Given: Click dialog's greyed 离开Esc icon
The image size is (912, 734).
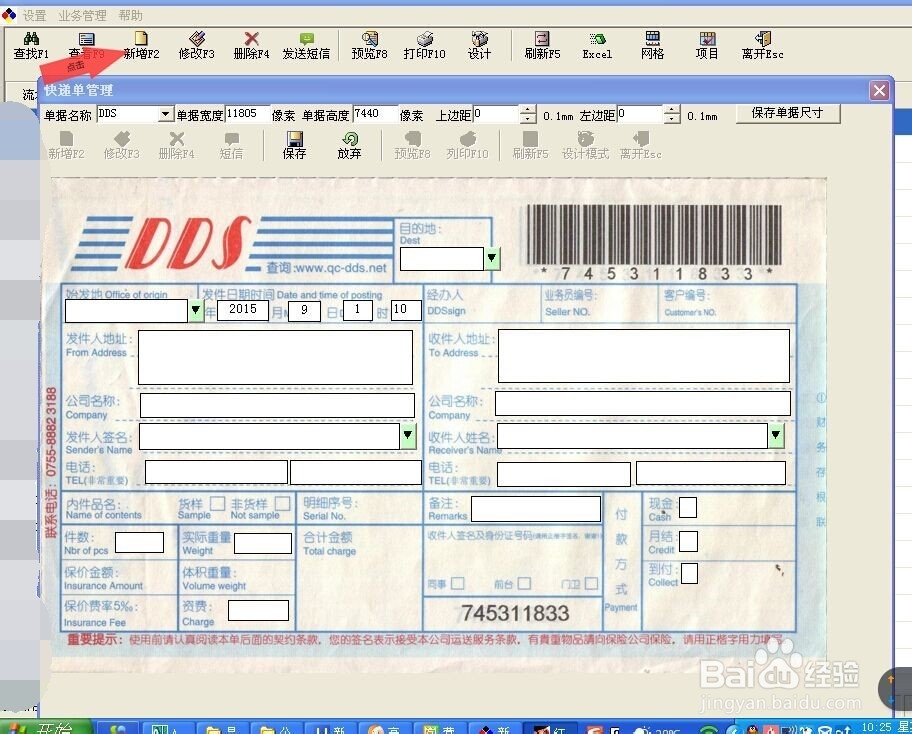Looking at the screenshot, I should pyautogui.click(x=640, y=139).
